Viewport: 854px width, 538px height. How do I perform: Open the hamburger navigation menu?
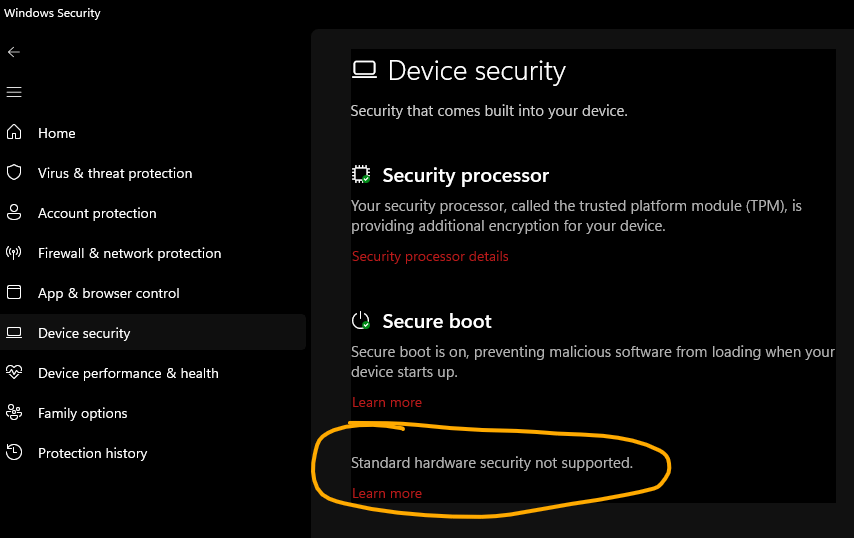[14, 92]
